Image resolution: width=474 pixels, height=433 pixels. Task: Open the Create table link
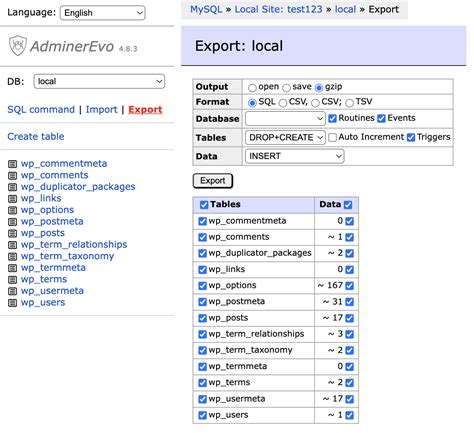tap(36, 136)
